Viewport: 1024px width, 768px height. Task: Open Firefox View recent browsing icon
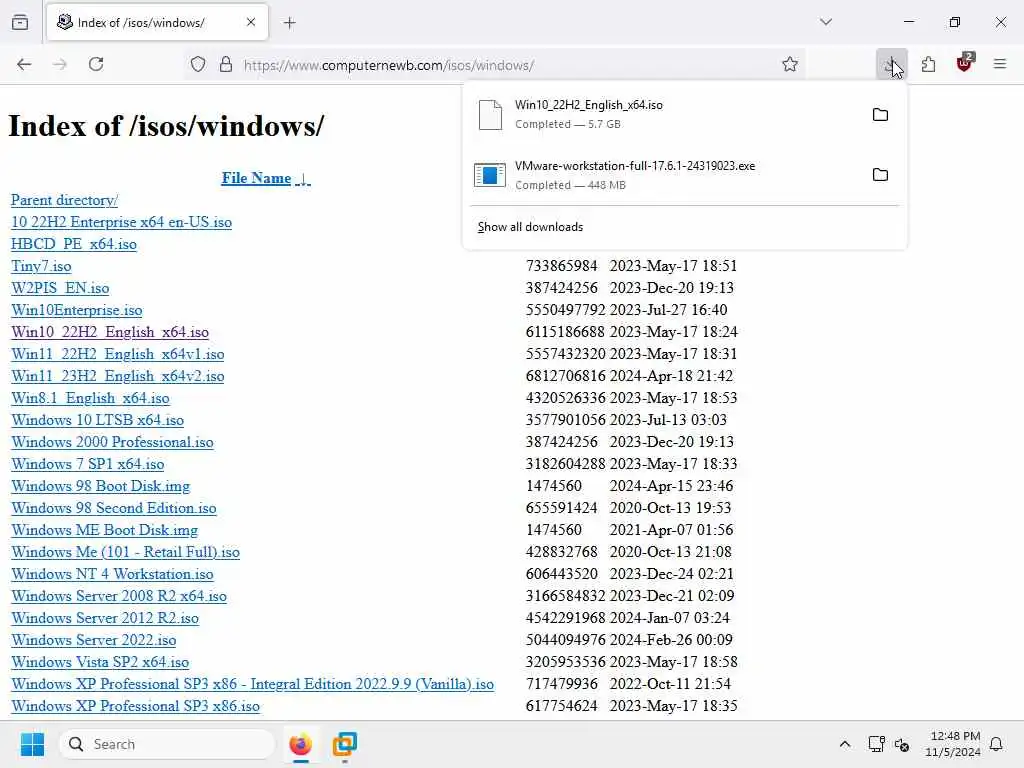(20, 22)
